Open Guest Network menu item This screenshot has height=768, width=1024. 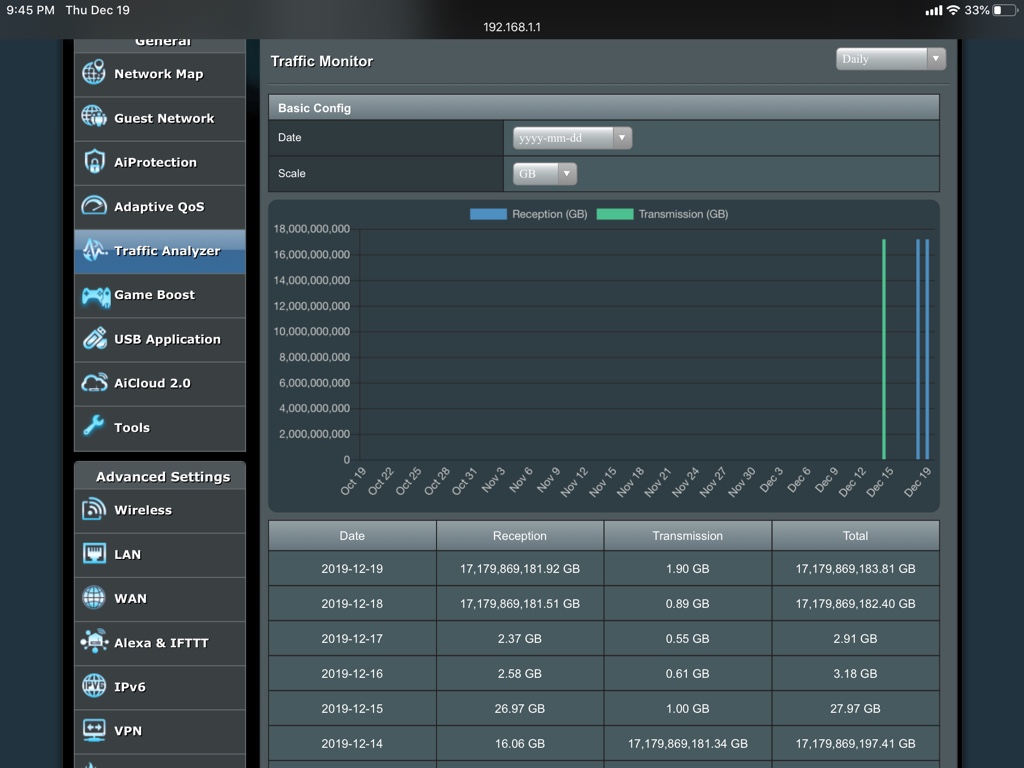[x=160, y=118]
